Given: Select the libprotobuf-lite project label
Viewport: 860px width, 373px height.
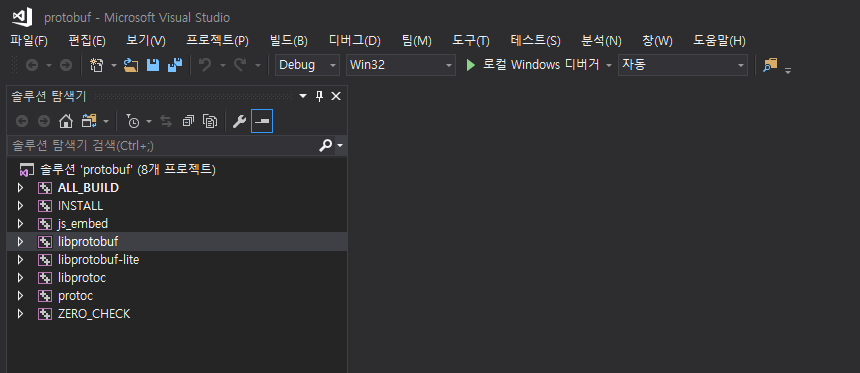Looking at the screenshot, I should (x=98, y=259).
